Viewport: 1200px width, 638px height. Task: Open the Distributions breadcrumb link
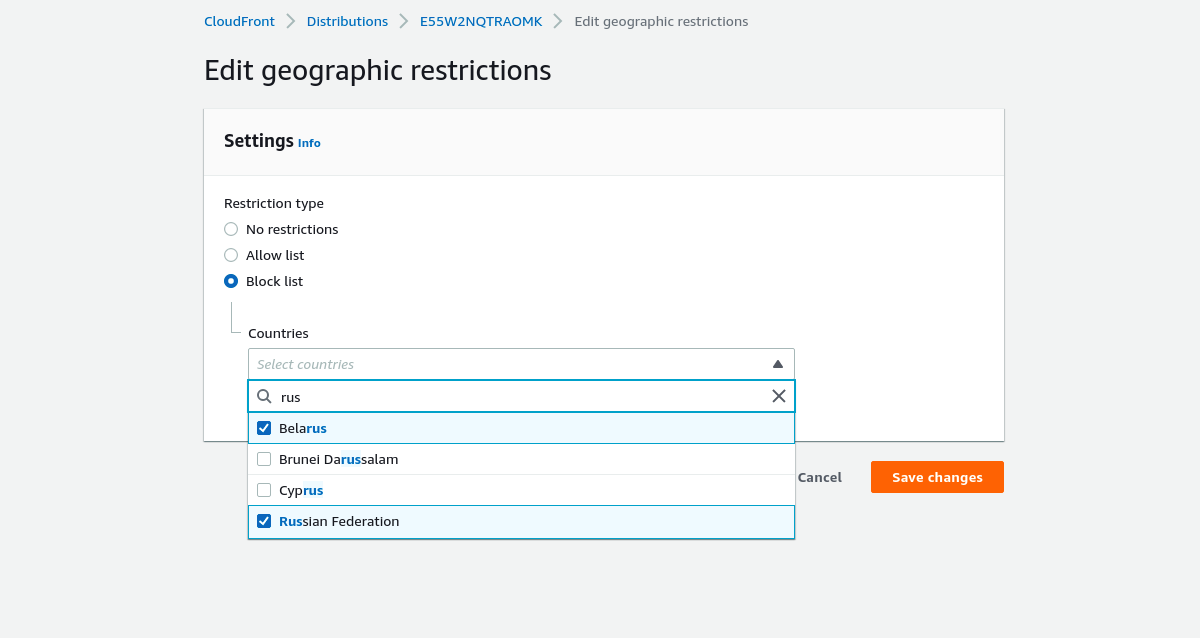click(347, 20)
